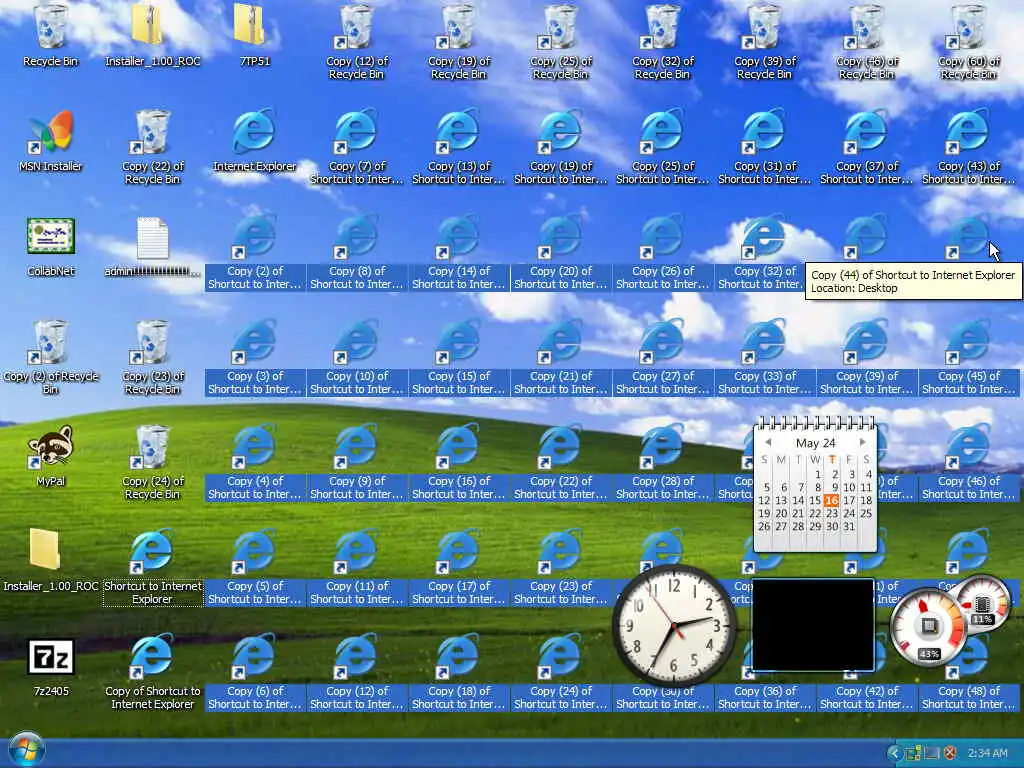The width and height of the screenshot is (1024, 768).
Task: Click Copy (7) of Shortcut to Internet Explorer
Action: (x=356, y=148)
